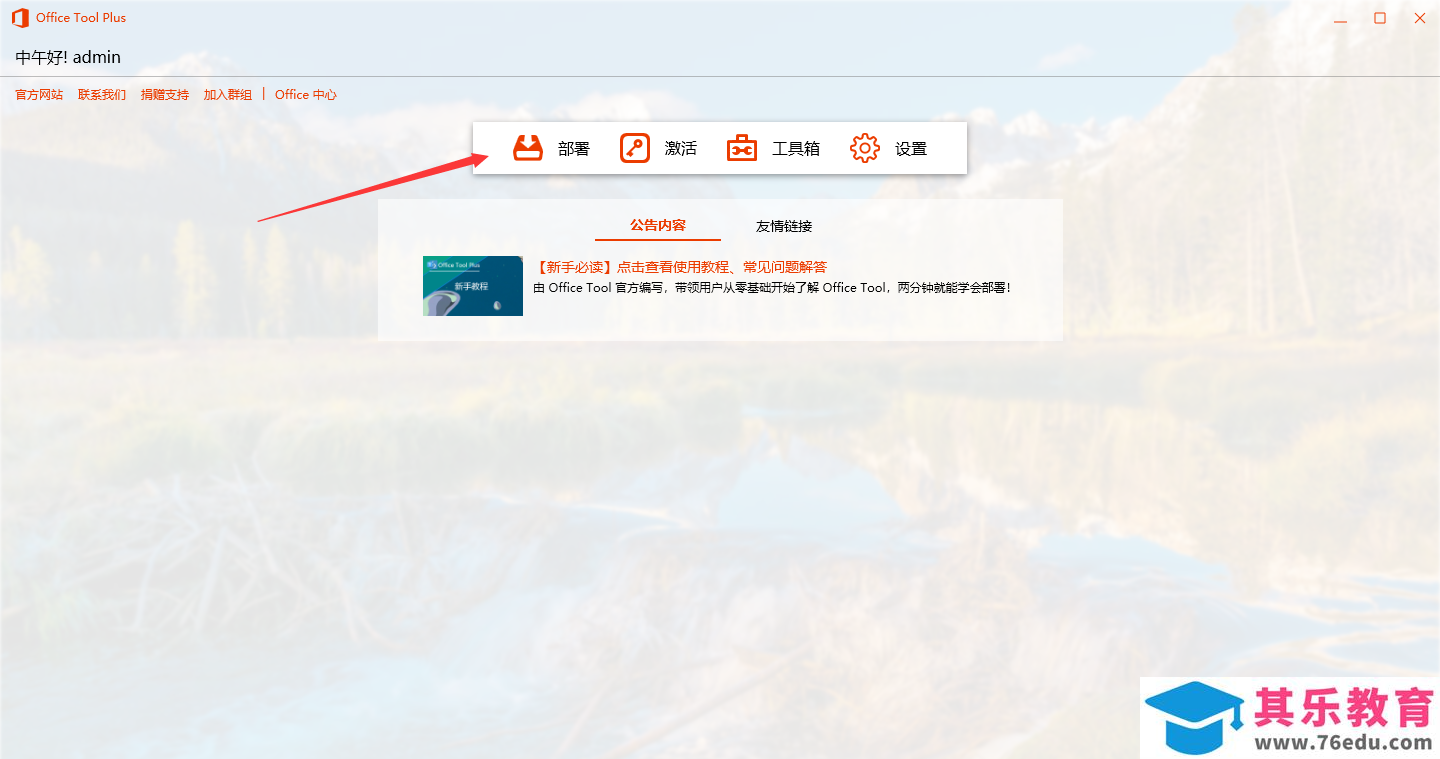Minimize the Office Tool Plus window

tap(1340, 18)
